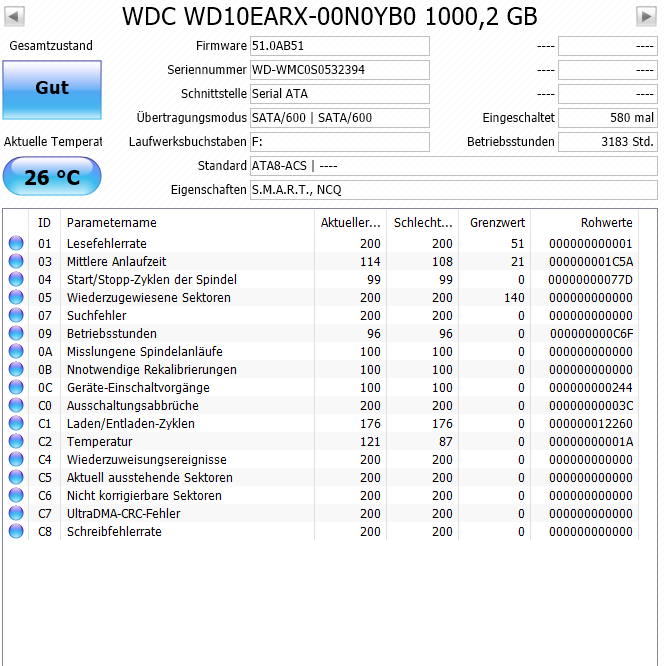
Task: Click status icon for Wiederzugewiesene Sektoren
Action: [16, 297]
